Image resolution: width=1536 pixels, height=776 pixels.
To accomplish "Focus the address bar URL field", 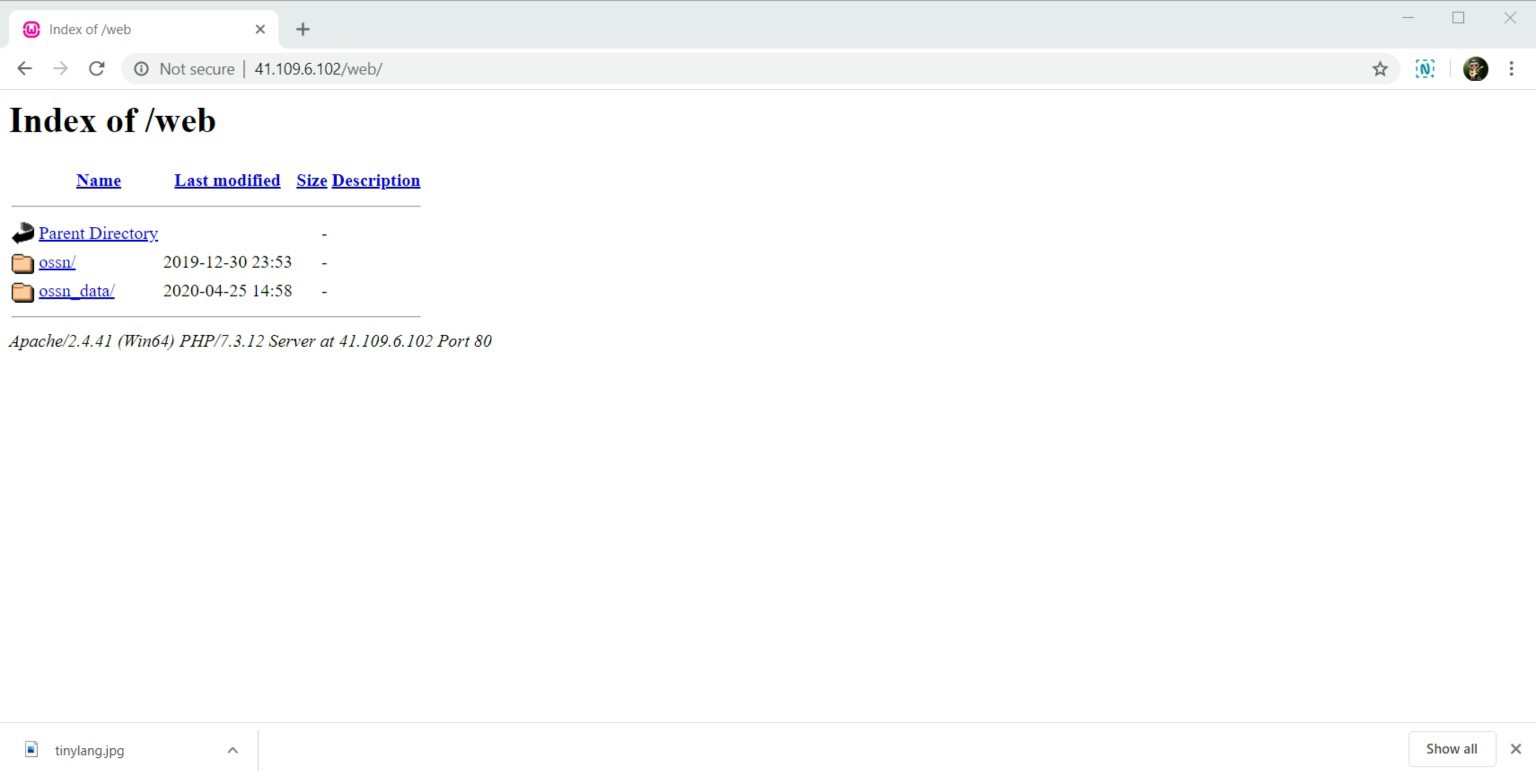I will tap(700, 69).
